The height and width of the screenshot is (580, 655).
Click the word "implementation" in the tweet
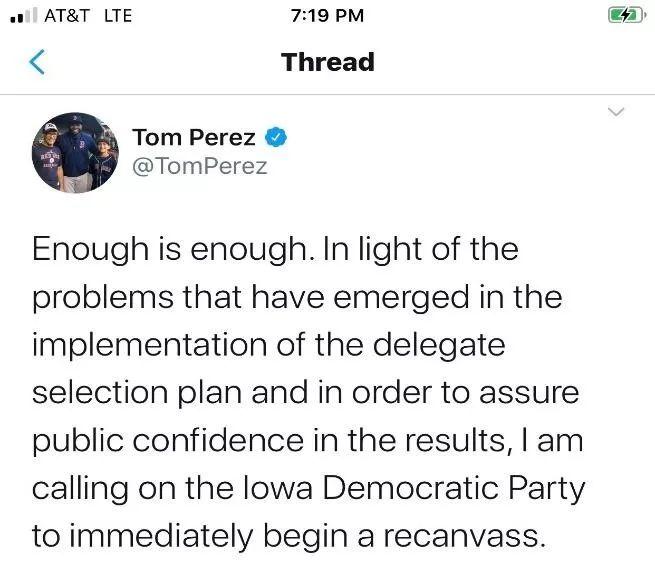pyautogui.click(x=150, y=345)
